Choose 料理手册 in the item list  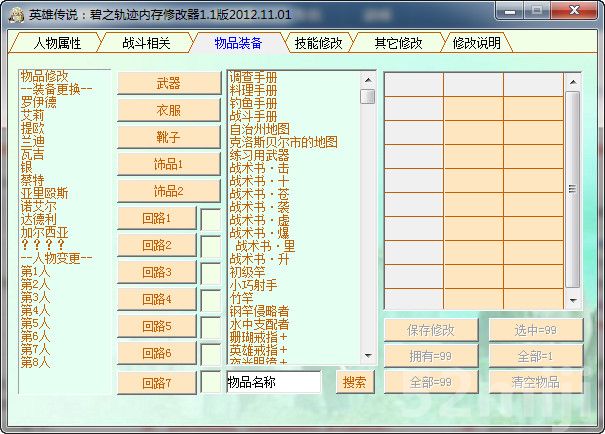253,90
